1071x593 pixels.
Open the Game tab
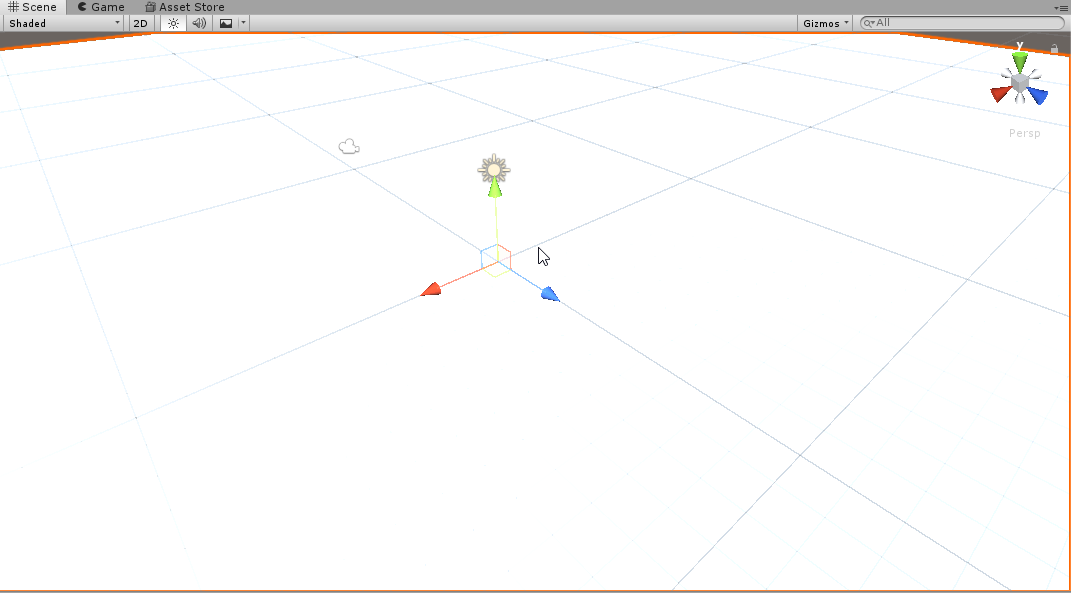coord(100,7)
